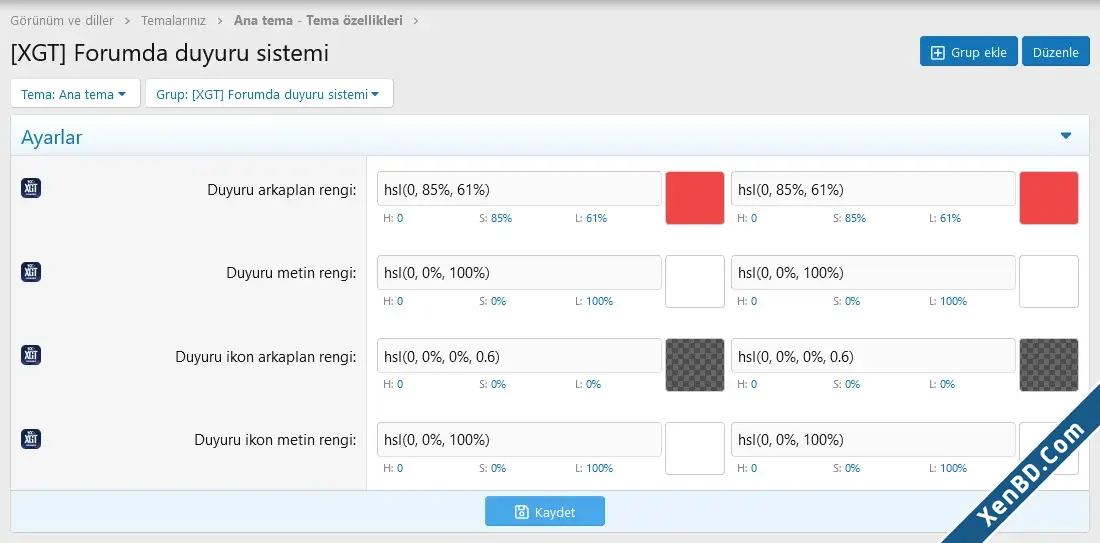
Task: Open first red swatch for Duyuru arkaplan rengi
Action: (695, 198)
